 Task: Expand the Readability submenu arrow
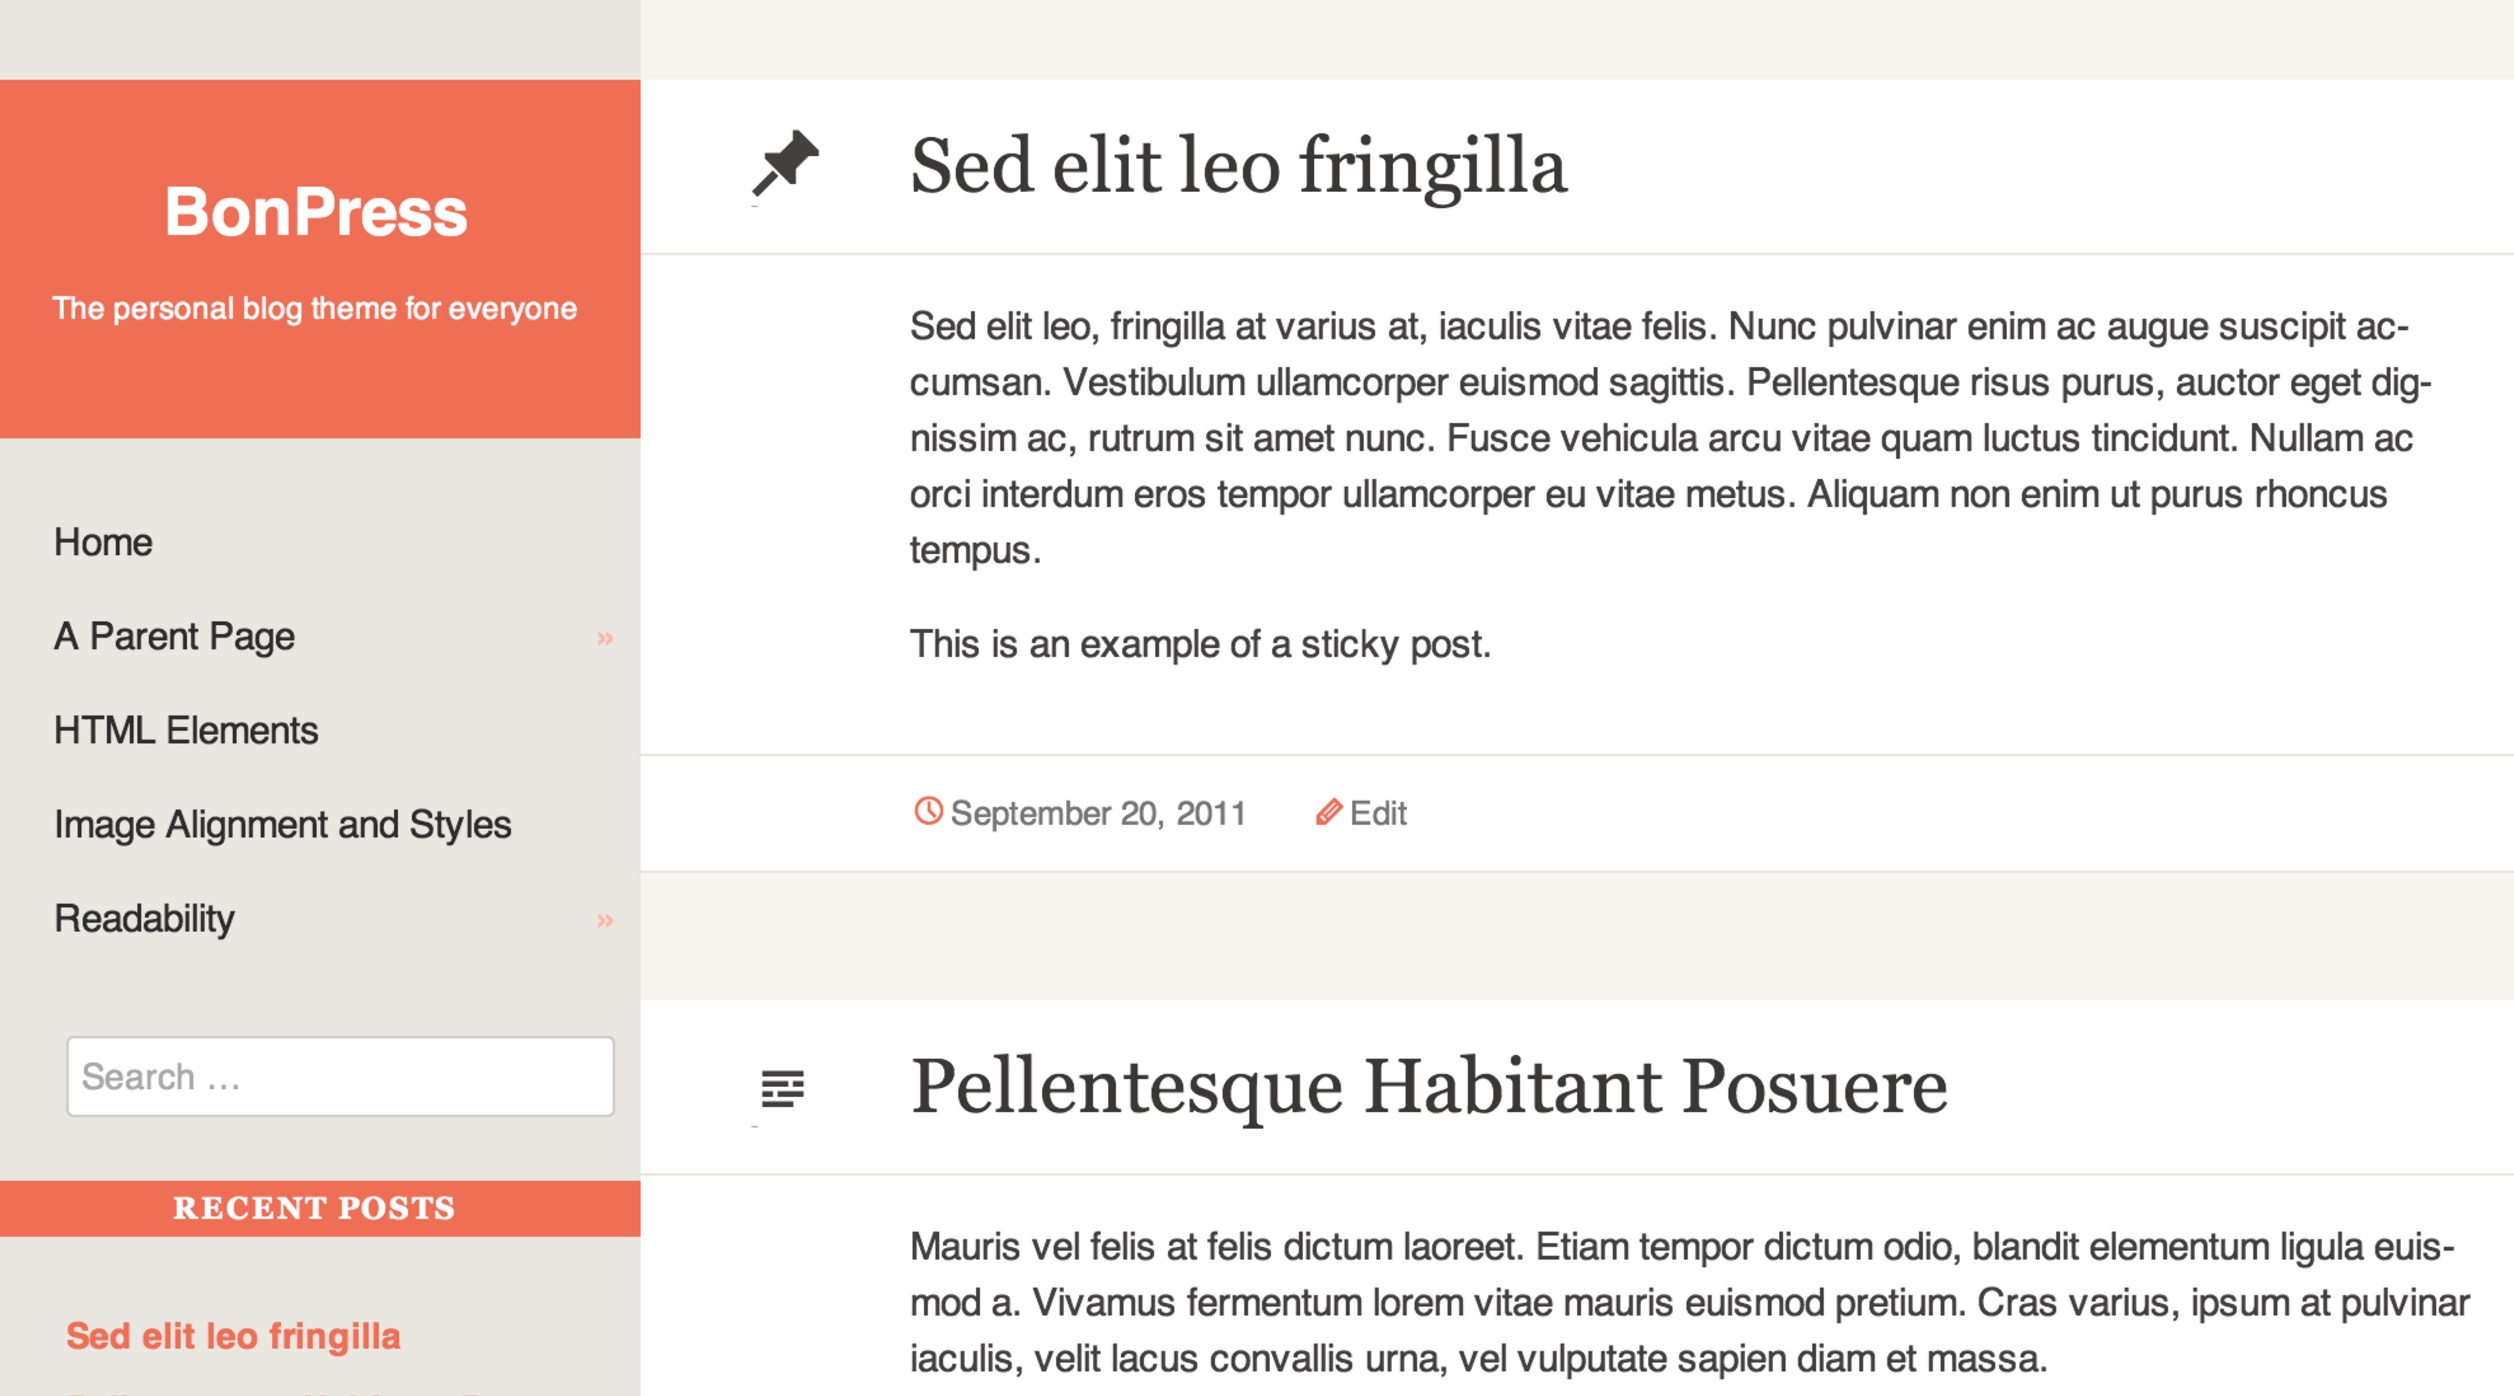click(x=605, y=920)
